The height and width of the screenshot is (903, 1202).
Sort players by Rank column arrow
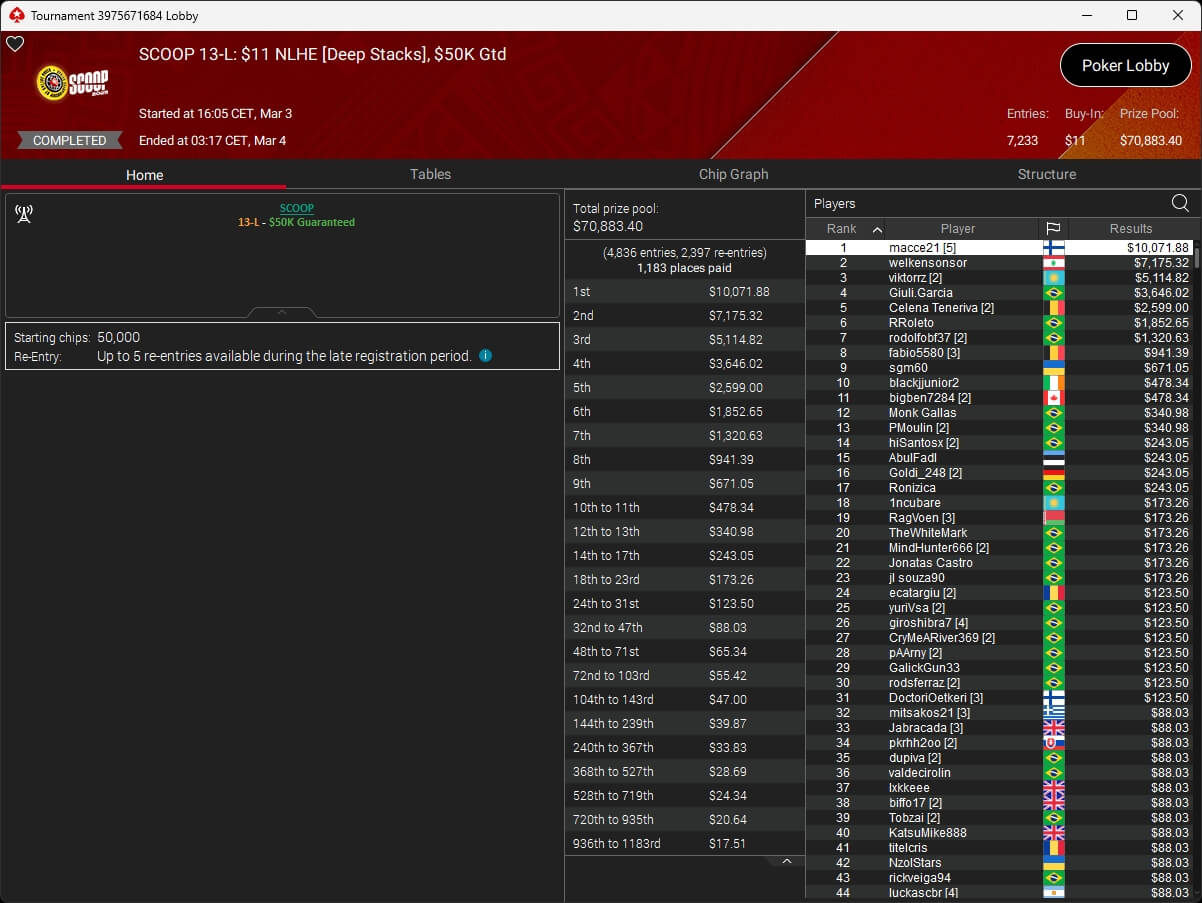877,229
